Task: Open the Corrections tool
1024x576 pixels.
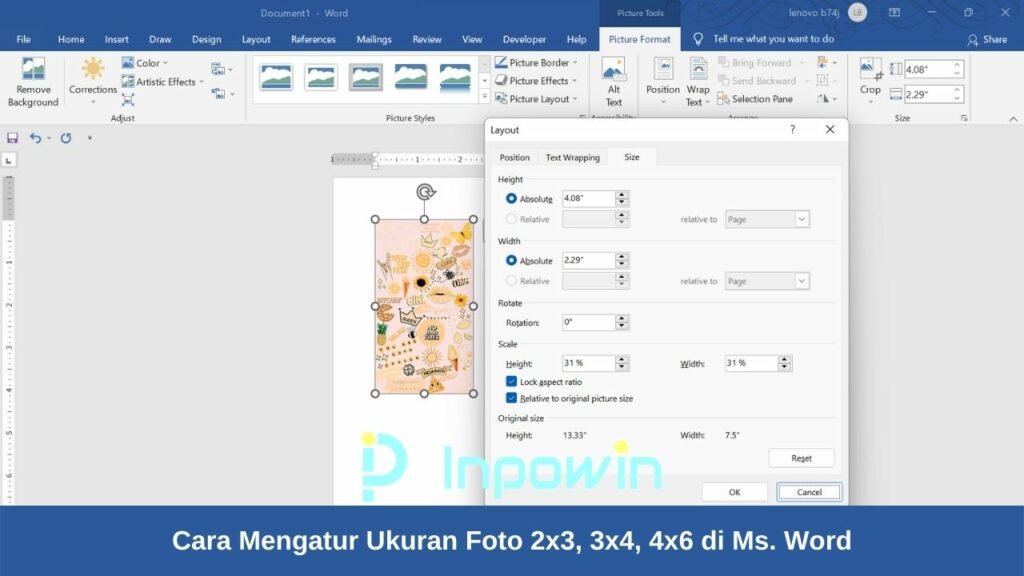Action: 93,82
